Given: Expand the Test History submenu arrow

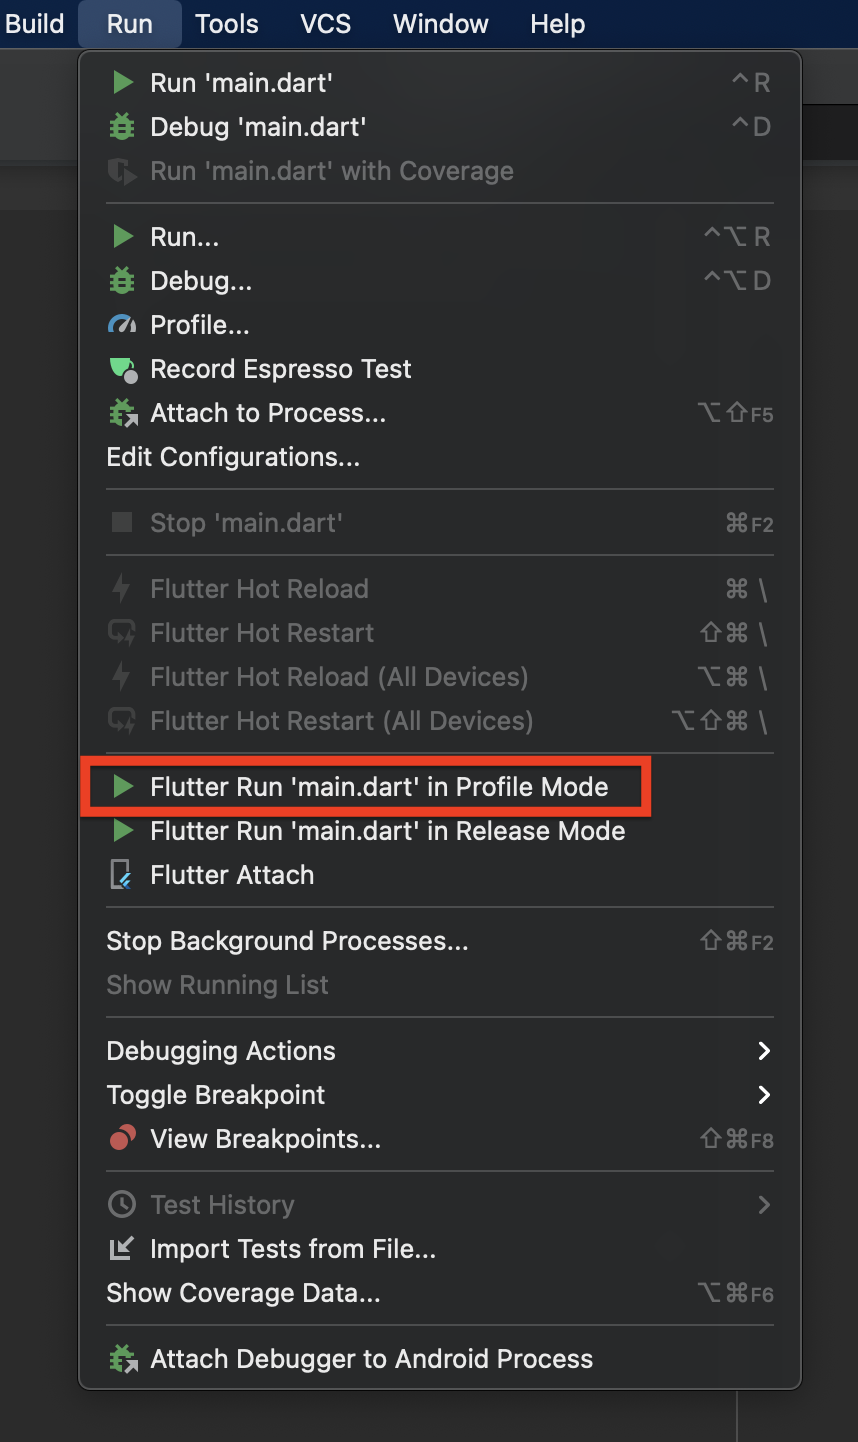Looking at the screenshot, I should point(765,1204).
